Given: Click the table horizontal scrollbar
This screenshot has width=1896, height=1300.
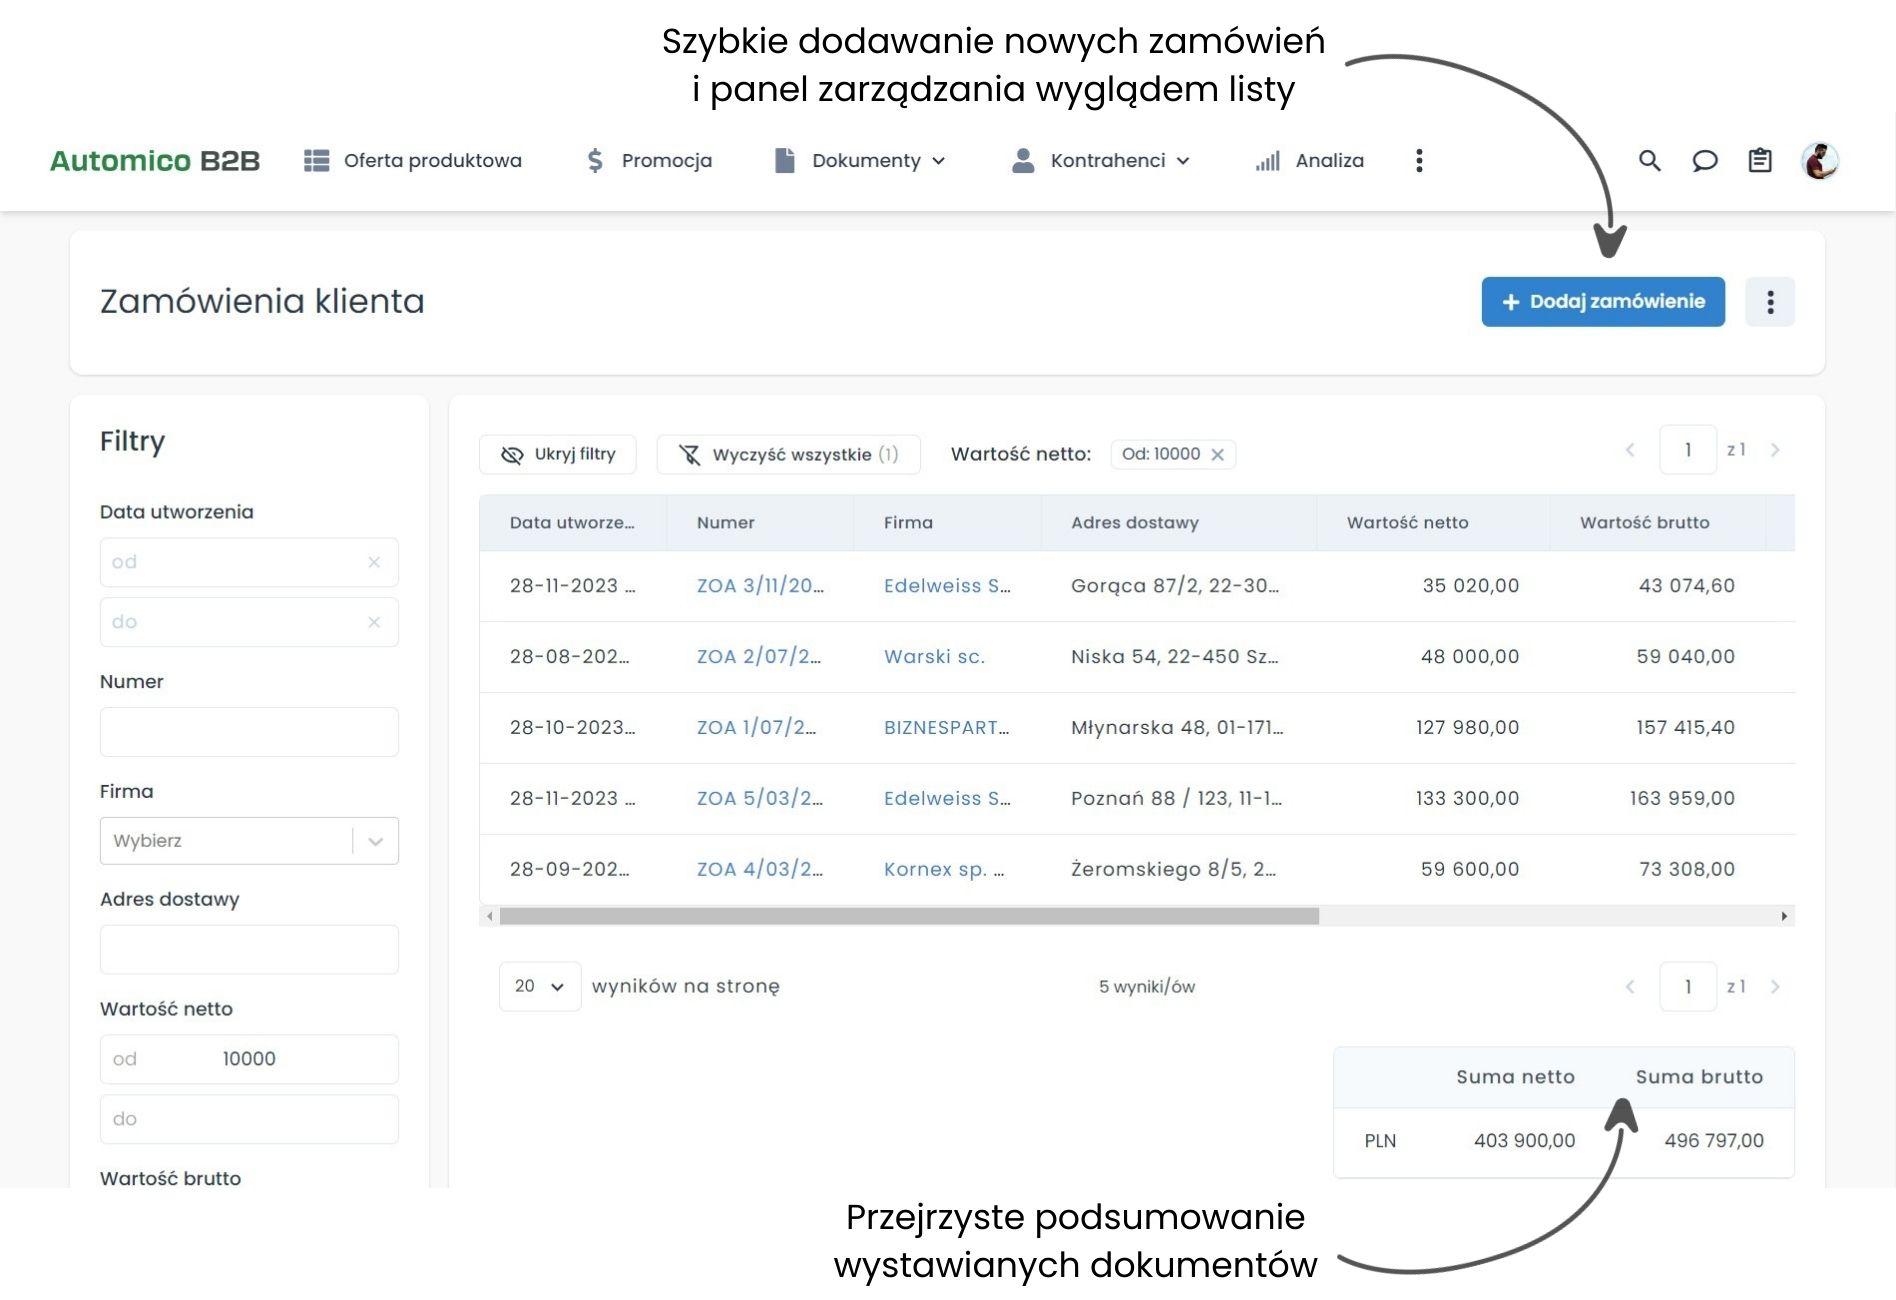Looking at the screenshot, I should click(908, 916).
